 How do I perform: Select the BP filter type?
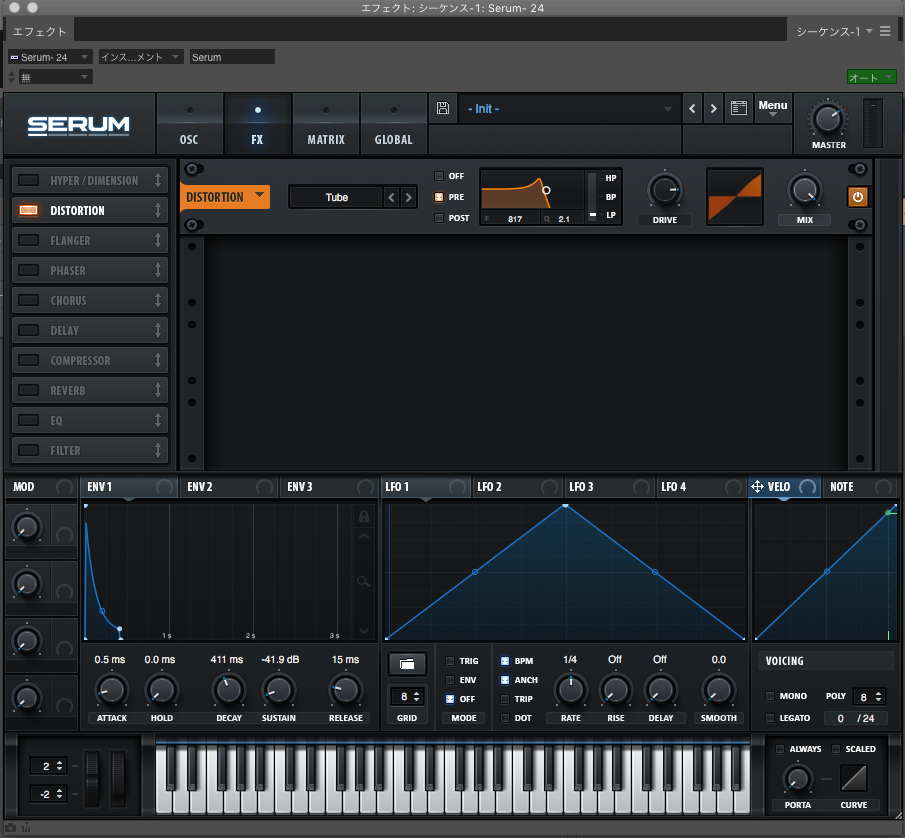coord(611,197)
